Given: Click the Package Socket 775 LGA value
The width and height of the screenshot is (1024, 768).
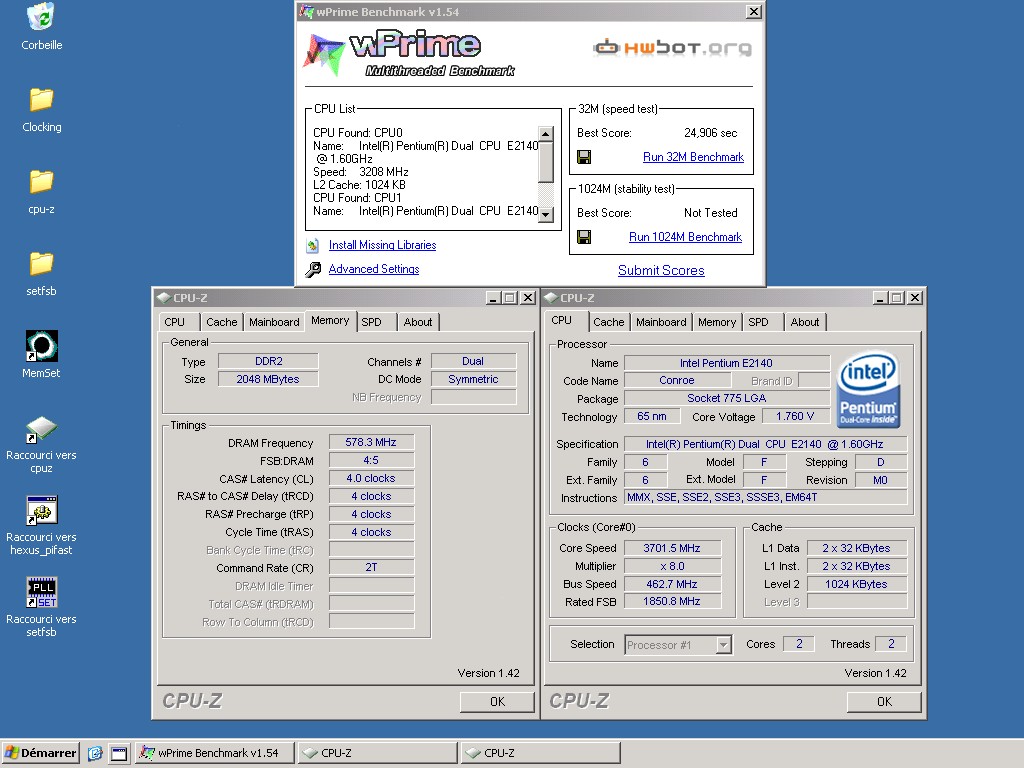Looking at the screenshot, I should [x=726, y=398].
